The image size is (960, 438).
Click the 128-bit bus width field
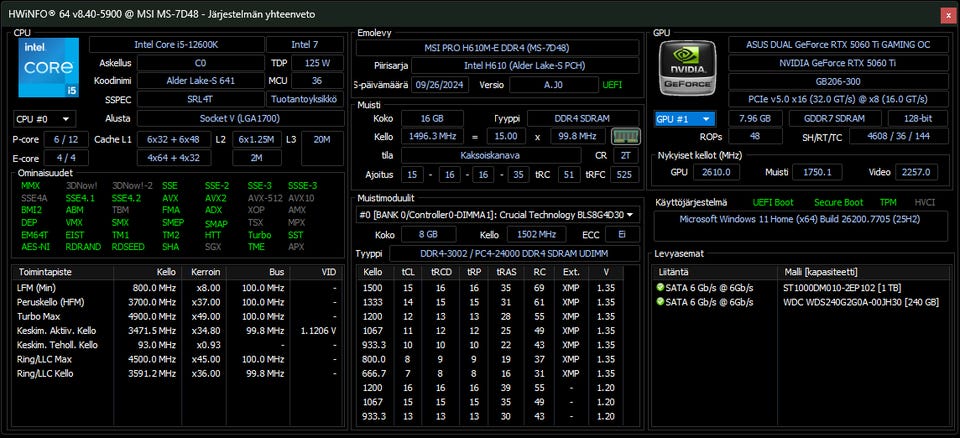pyautogui.click(x=918, y=119)
